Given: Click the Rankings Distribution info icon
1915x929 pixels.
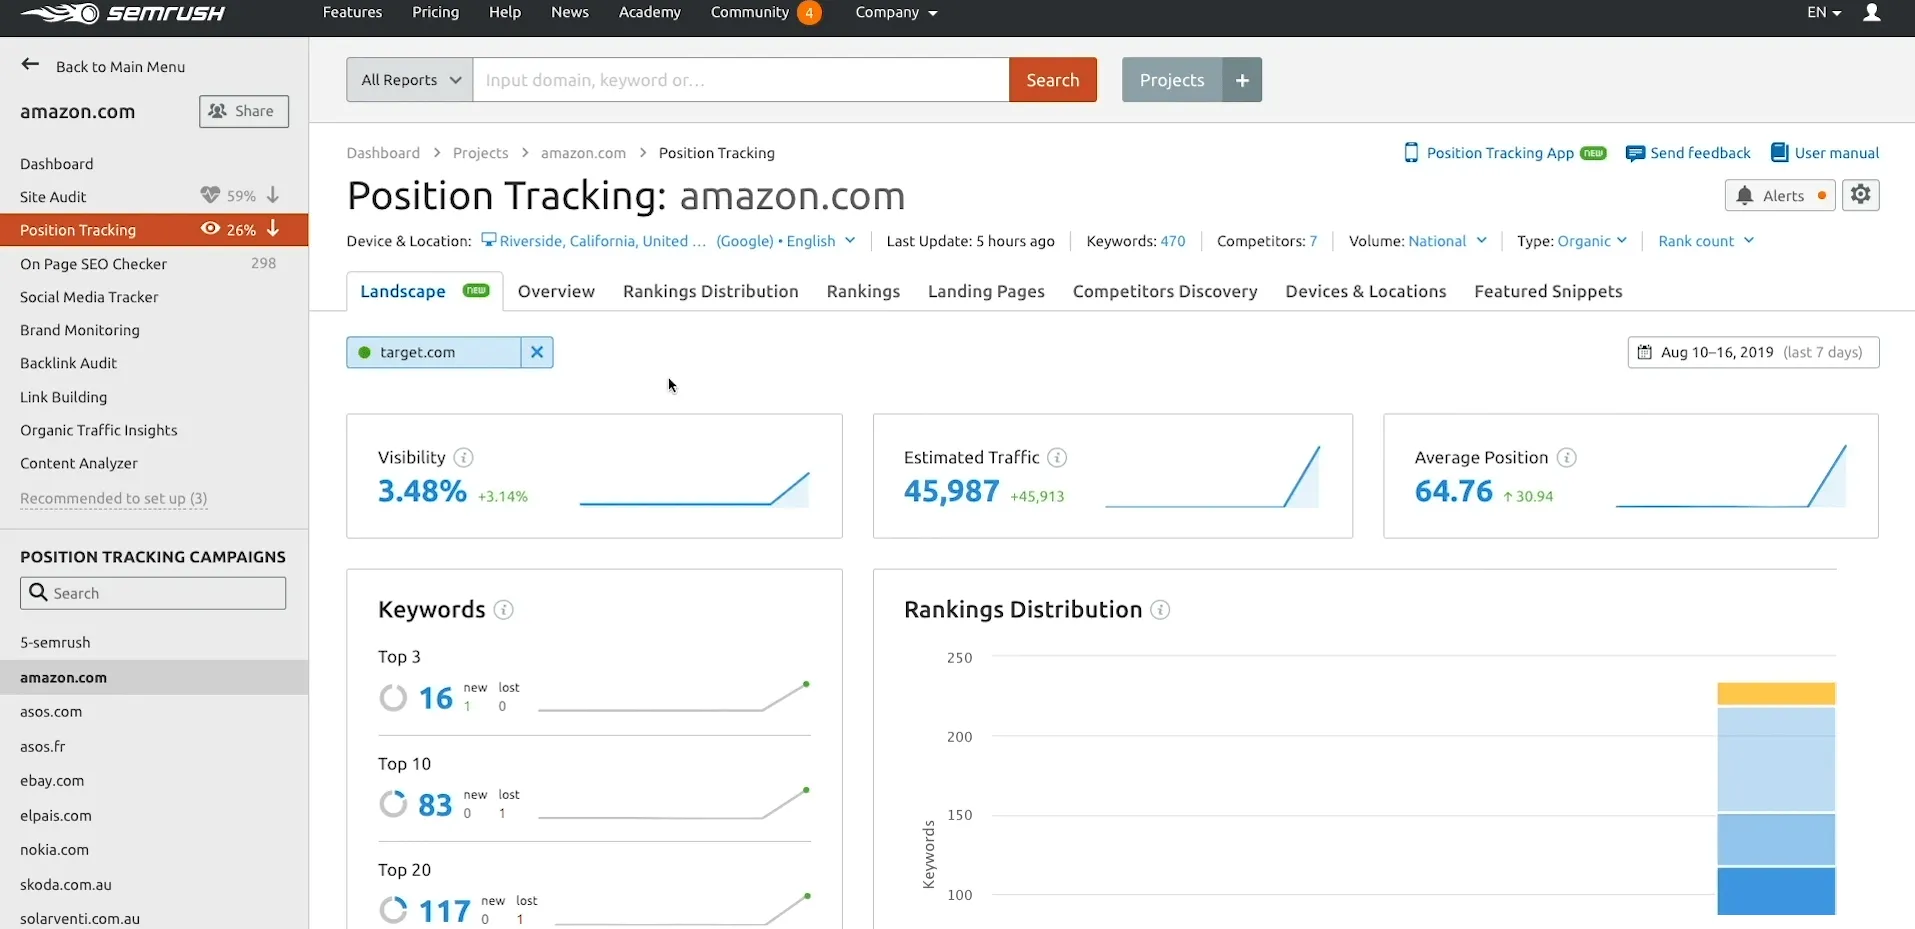Looking at the screenshot, I should (1160, 610).
